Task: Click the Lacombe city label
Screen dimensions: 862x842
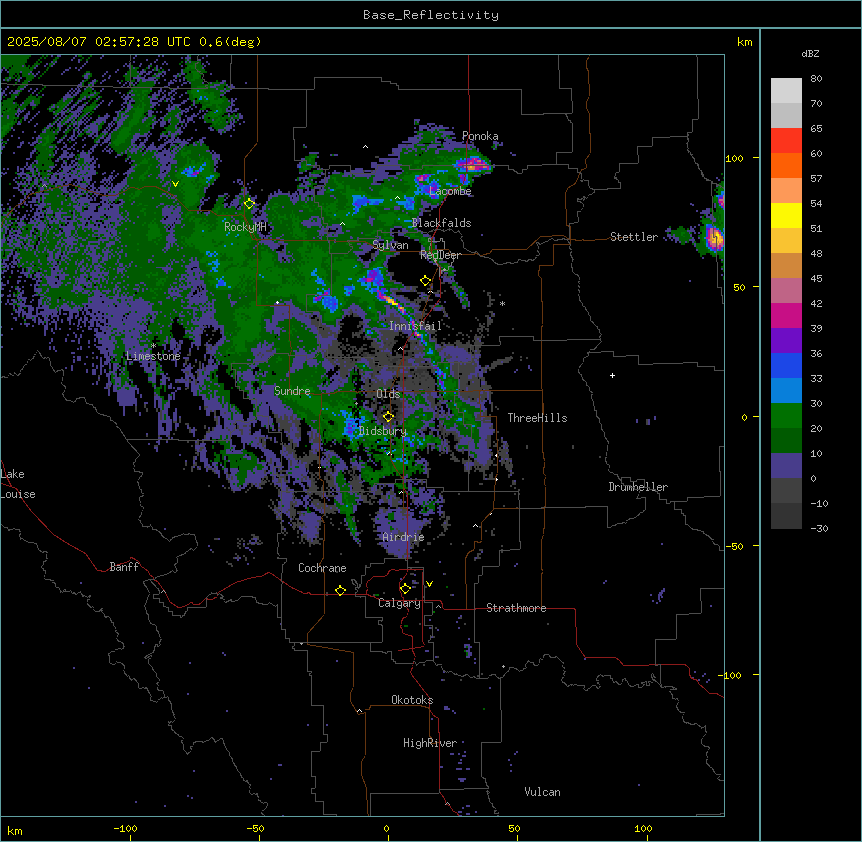Action: coord(450,191)
